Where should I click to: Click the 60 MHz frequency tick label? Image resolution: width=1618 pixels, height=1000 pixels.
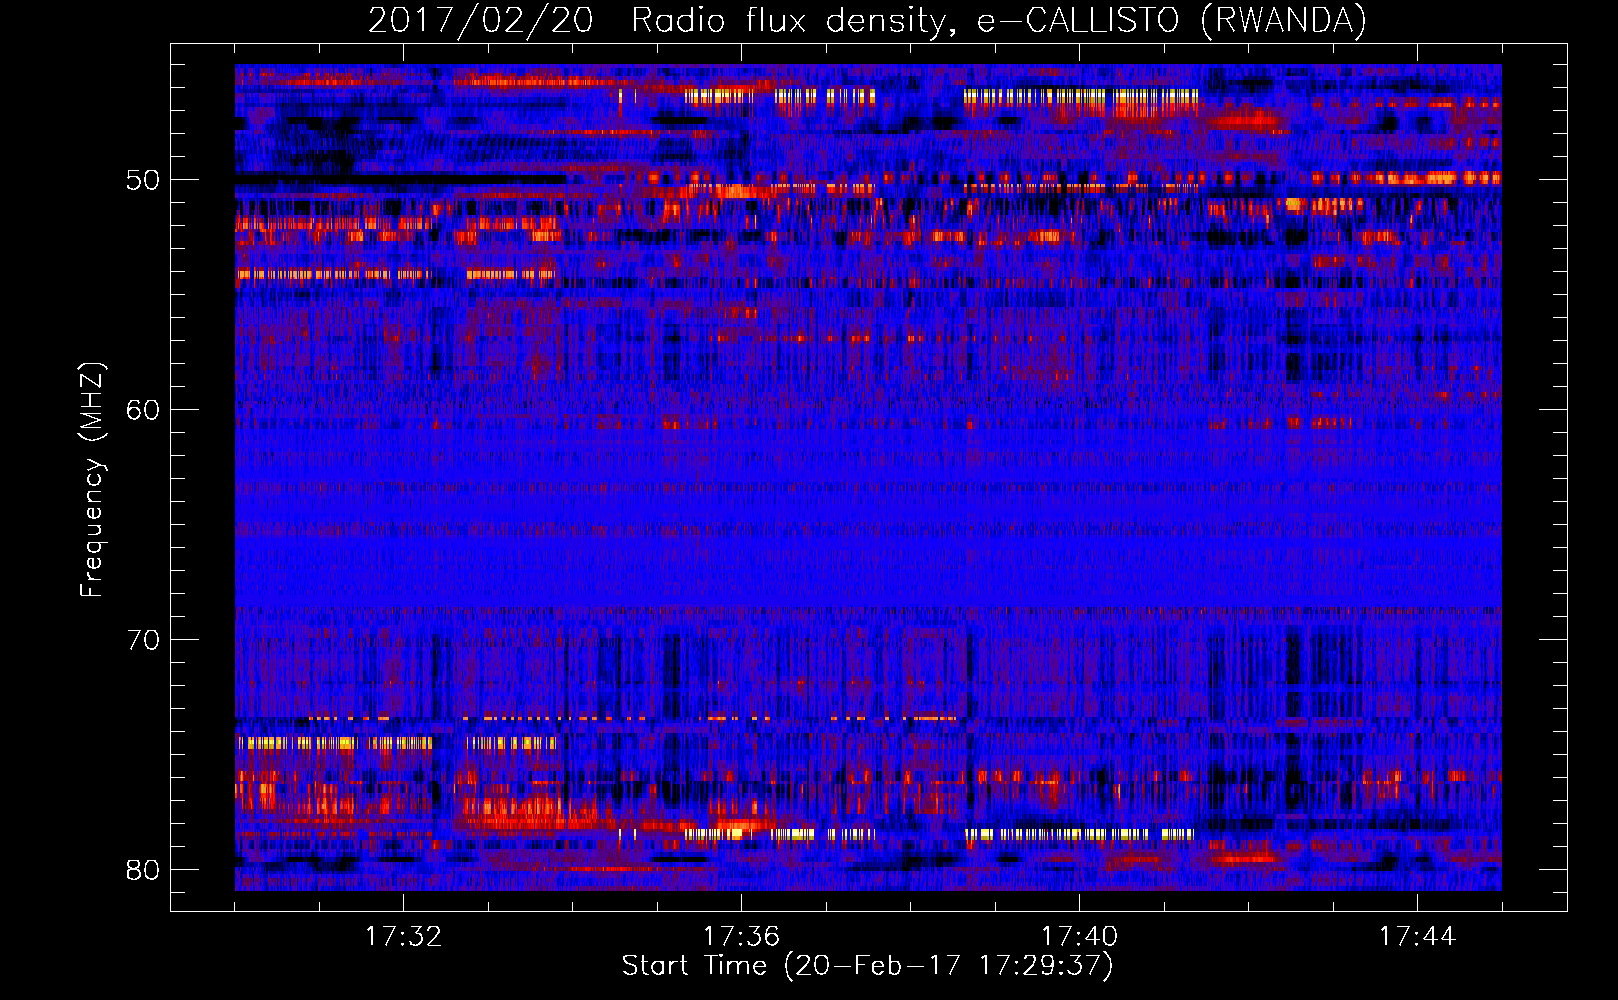(x=143, y=410)
